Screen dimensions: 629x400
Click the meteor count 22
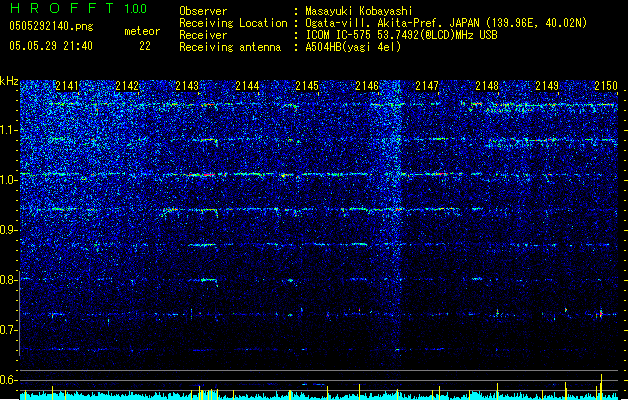pyautogui.click(x=145, y=46)
